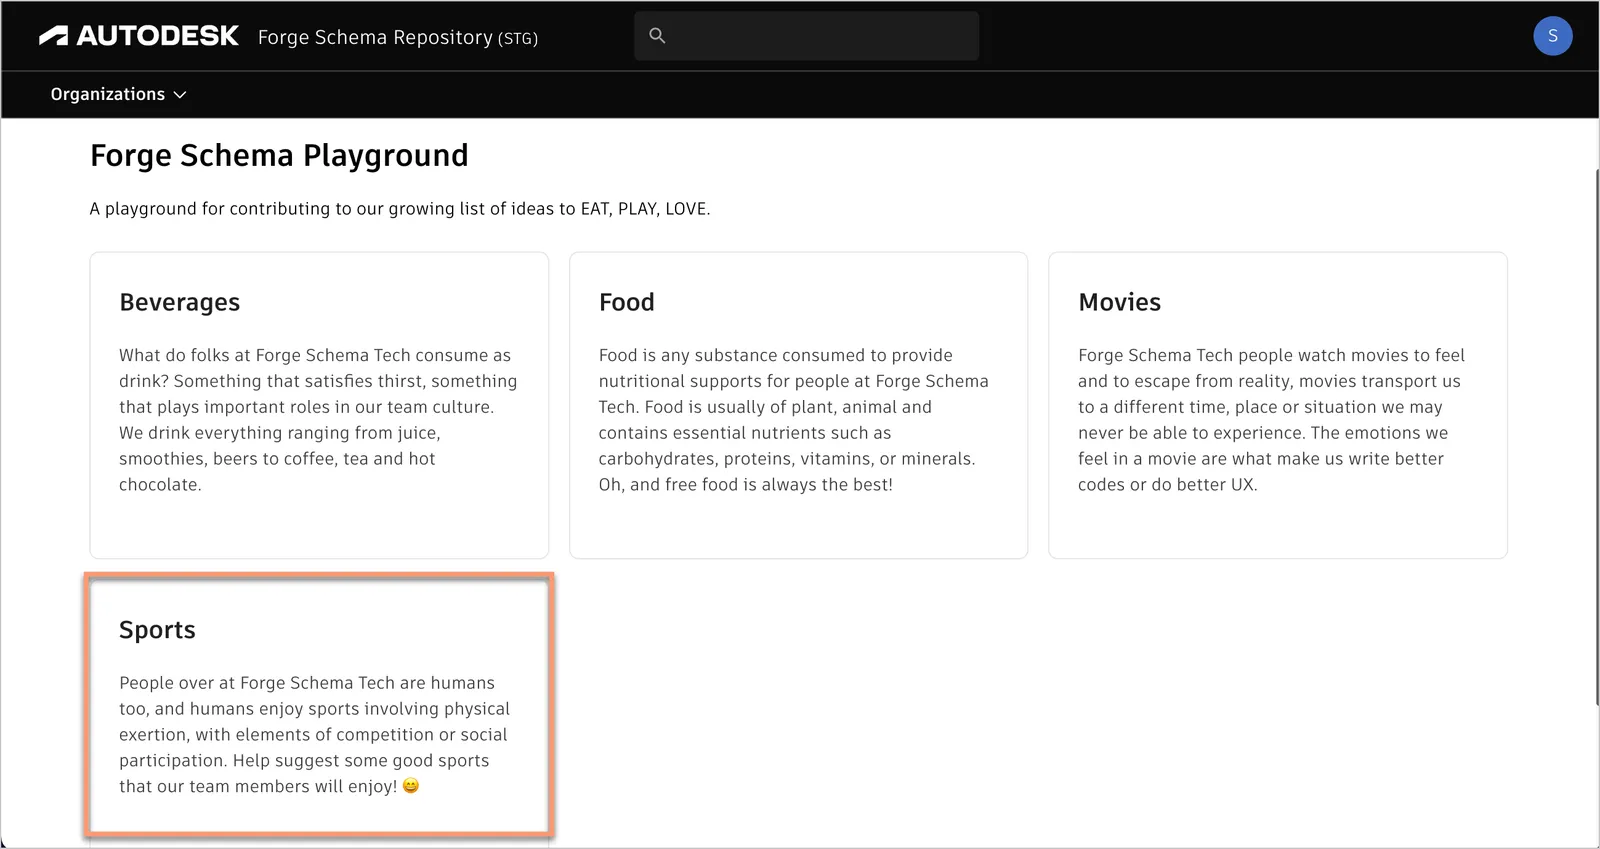Screen dimensions: 1600x849
Task: Open the Forge Schema Repository title link
Action: [397, 37]
